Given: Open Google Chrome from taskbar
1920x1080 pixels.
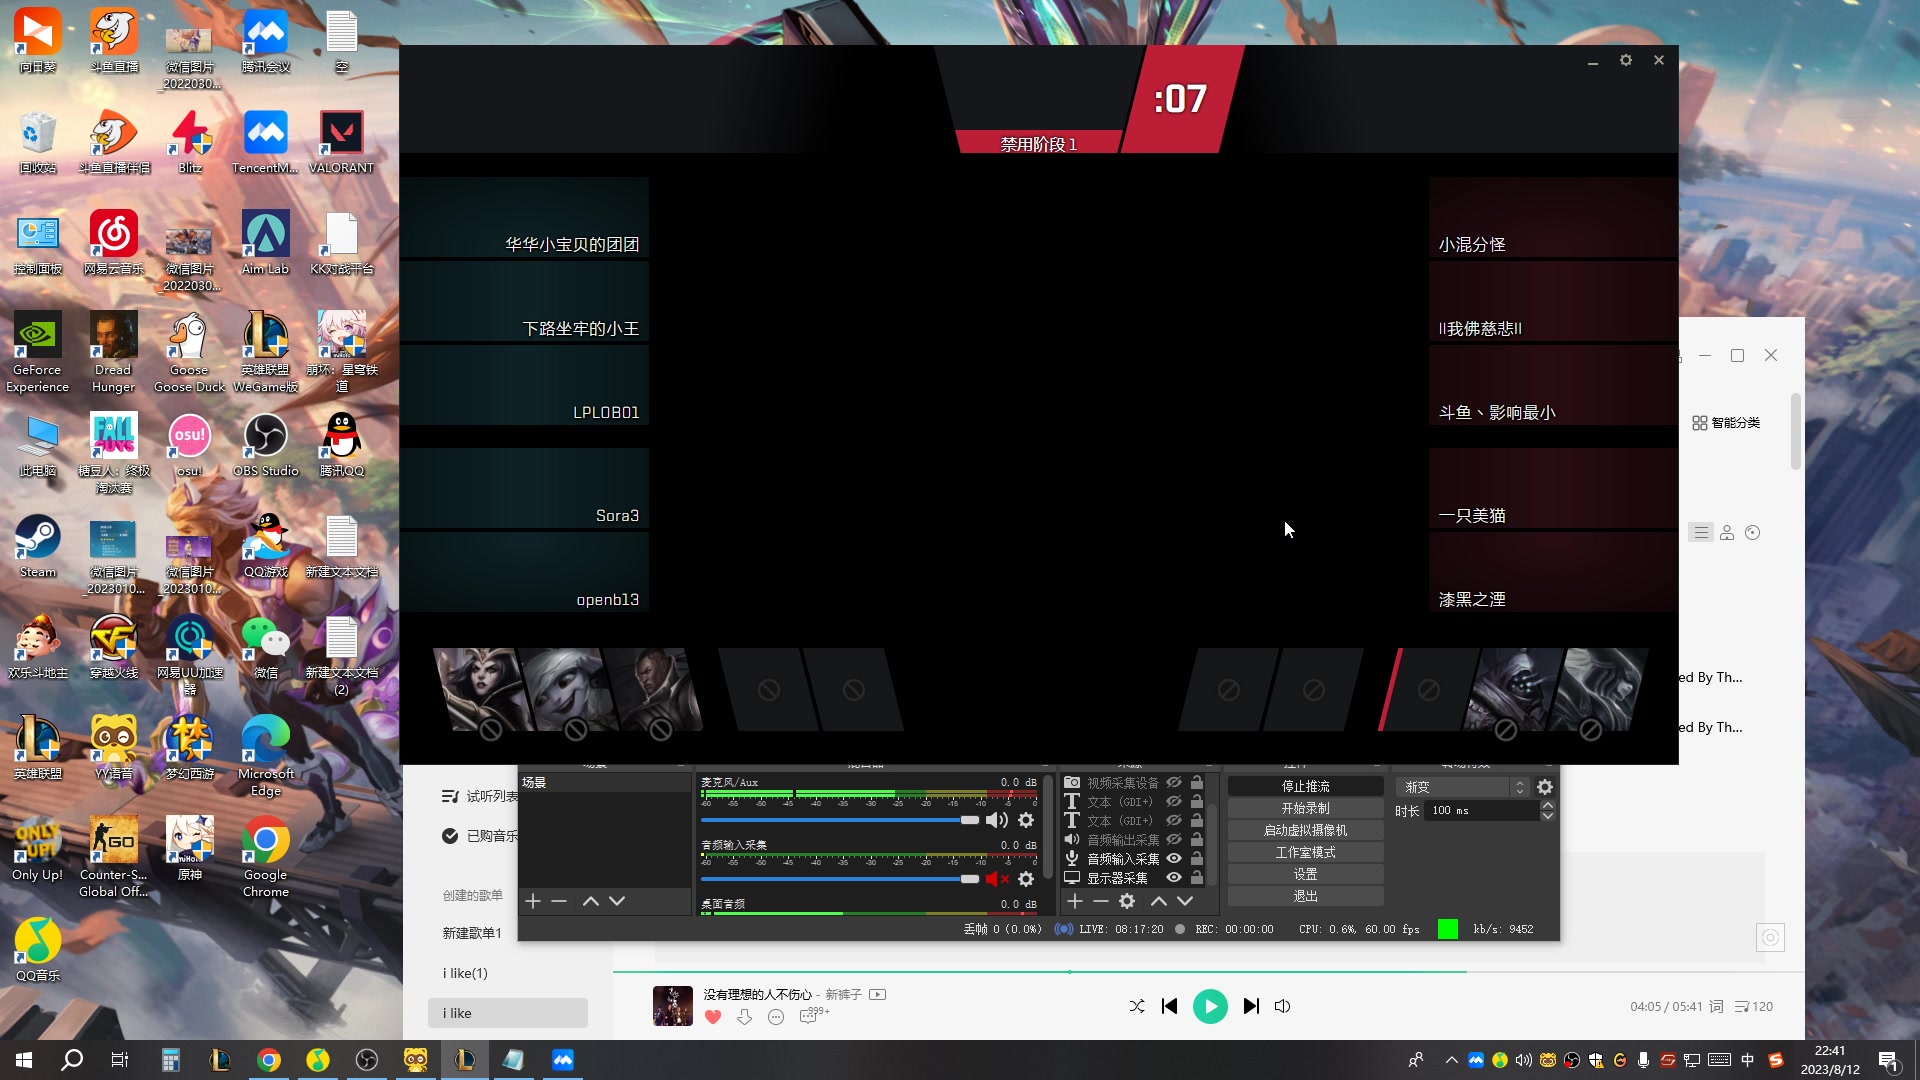Looking at the screenshot, I should [269, 1060].
